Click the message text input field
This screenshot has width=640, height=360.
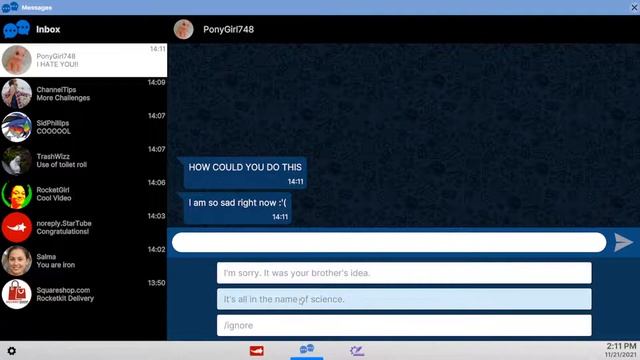tap(389, 242)
